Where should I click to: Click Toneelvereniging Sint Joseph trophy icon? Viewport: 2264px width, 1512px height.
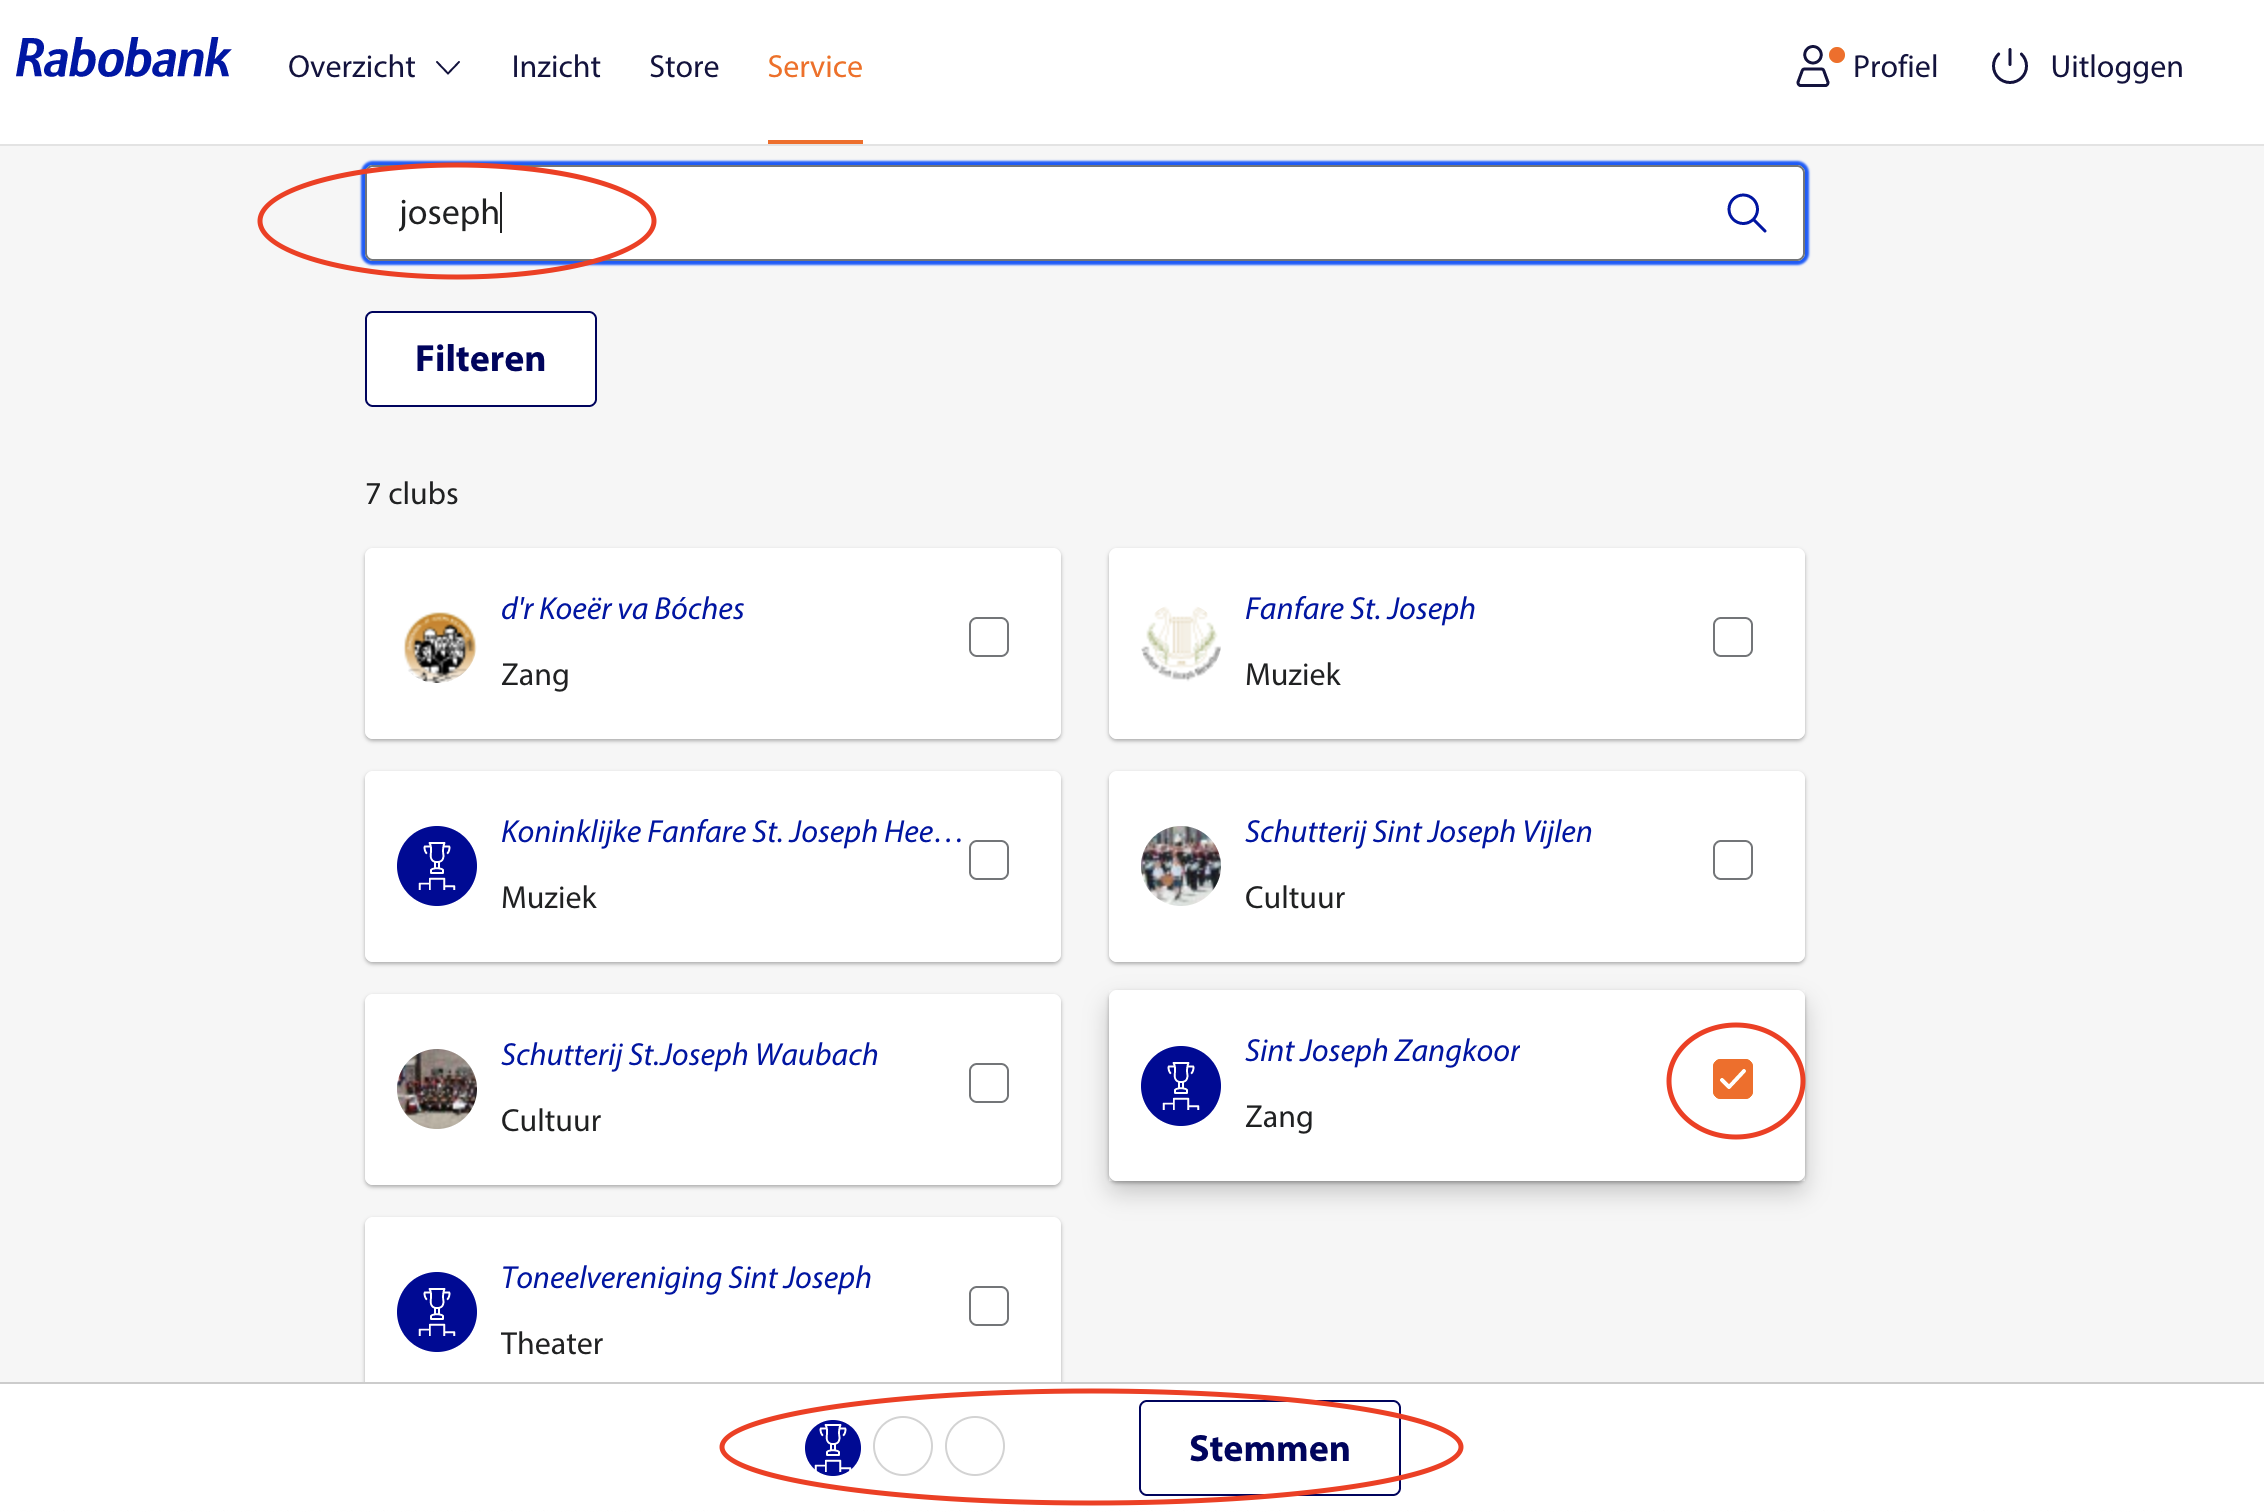pyautogui.click(x=437, y=1311)
